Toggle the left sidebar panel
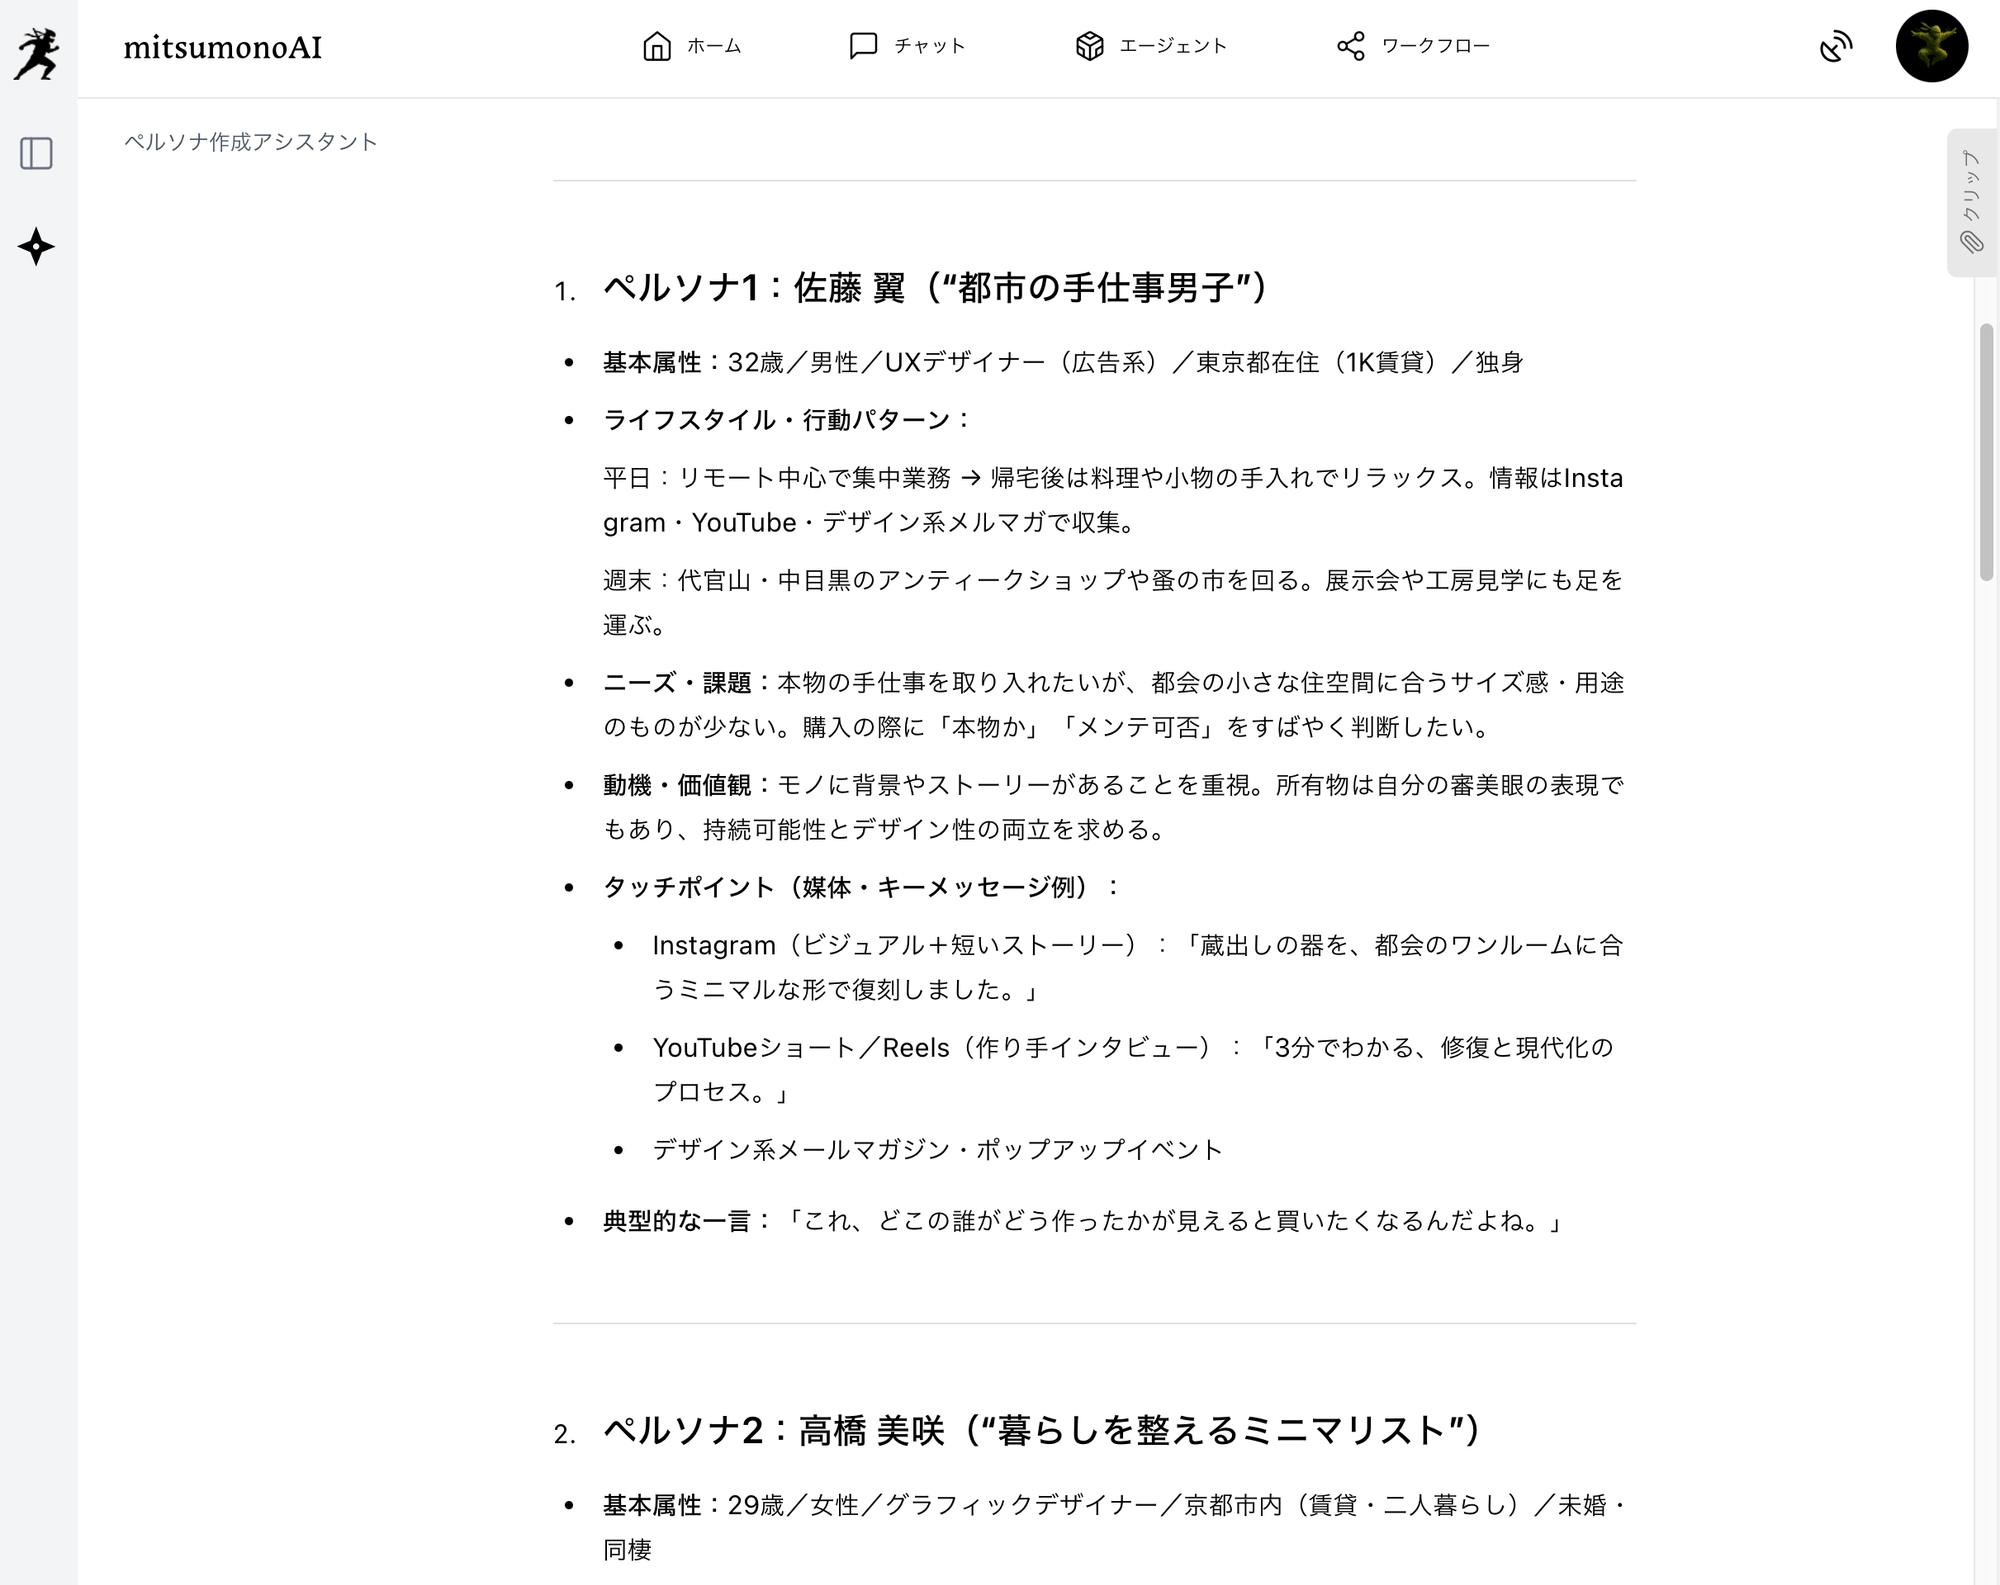Image resolution: width=2000 pixels, height=1585 pixels. click(37, 153)
